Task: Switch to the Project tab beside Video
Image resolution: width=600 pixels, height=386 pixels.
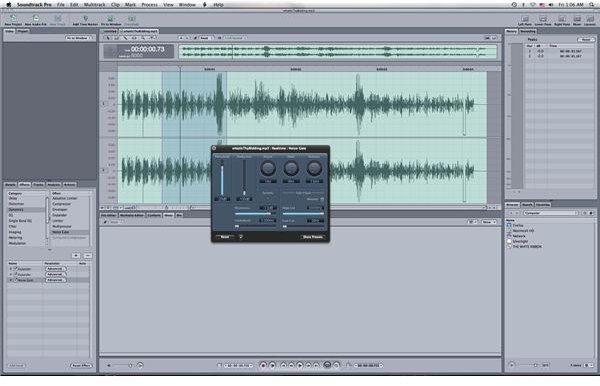Action: (23, 31)
